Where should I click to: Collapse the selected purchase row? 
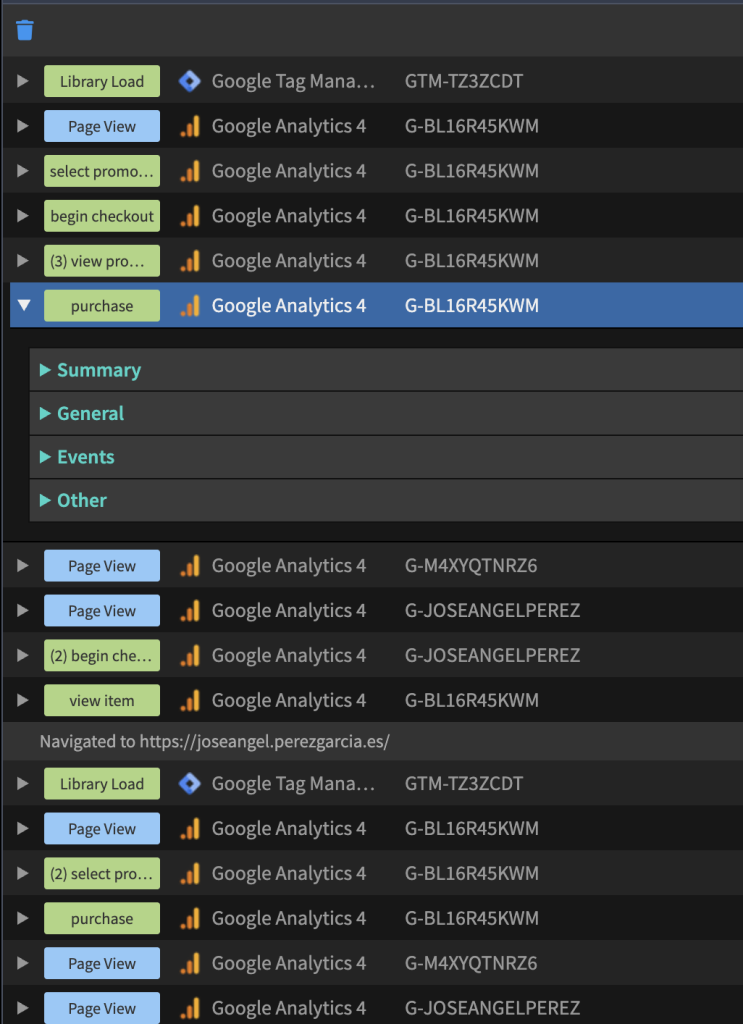click(24, 305)
